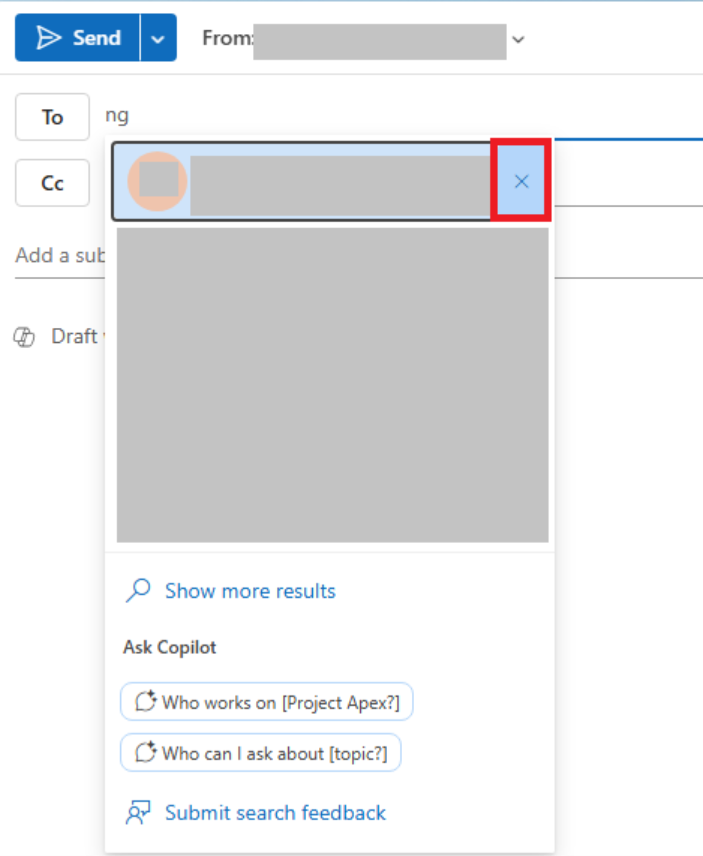The width and height of the screenshot is (703, 856).
Task: Click the Send button
Action: [78, 38]
